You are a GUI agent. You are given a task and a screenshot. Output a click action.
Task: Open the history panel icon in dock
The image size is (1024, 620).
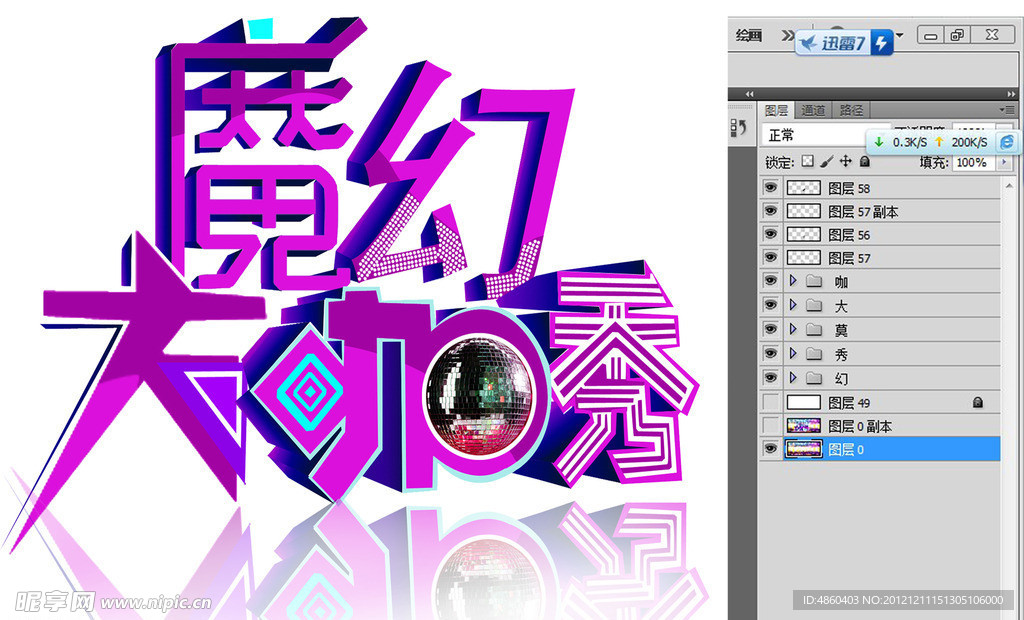point(739,128)
